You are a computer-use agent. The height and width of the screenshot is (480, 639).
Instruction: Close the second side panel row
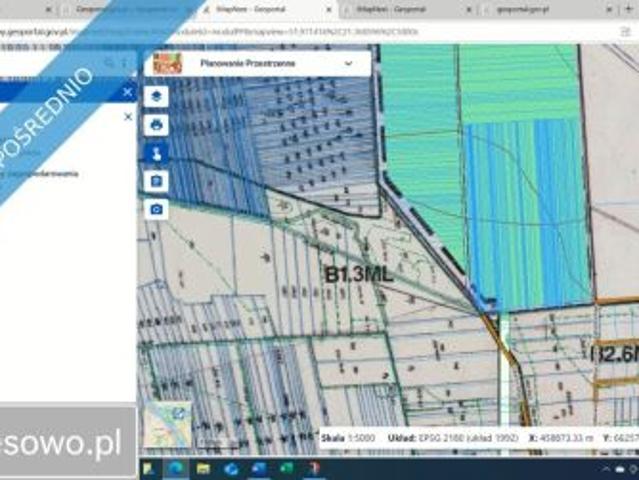[x=128, y=117]
